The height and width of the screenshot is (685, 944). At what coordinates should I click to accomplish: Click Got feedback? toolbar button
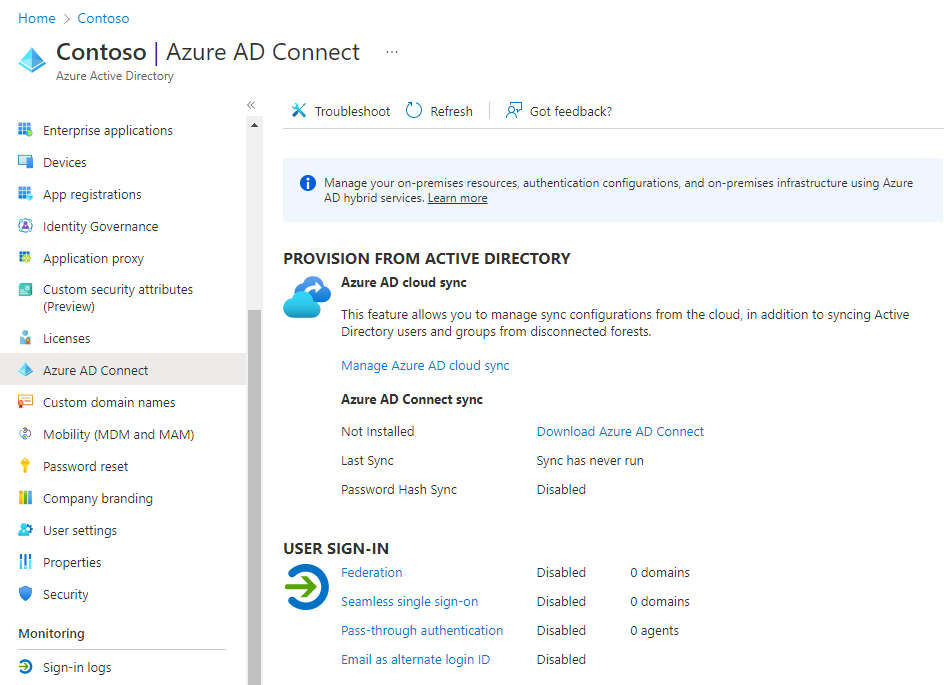coord(559,111)
